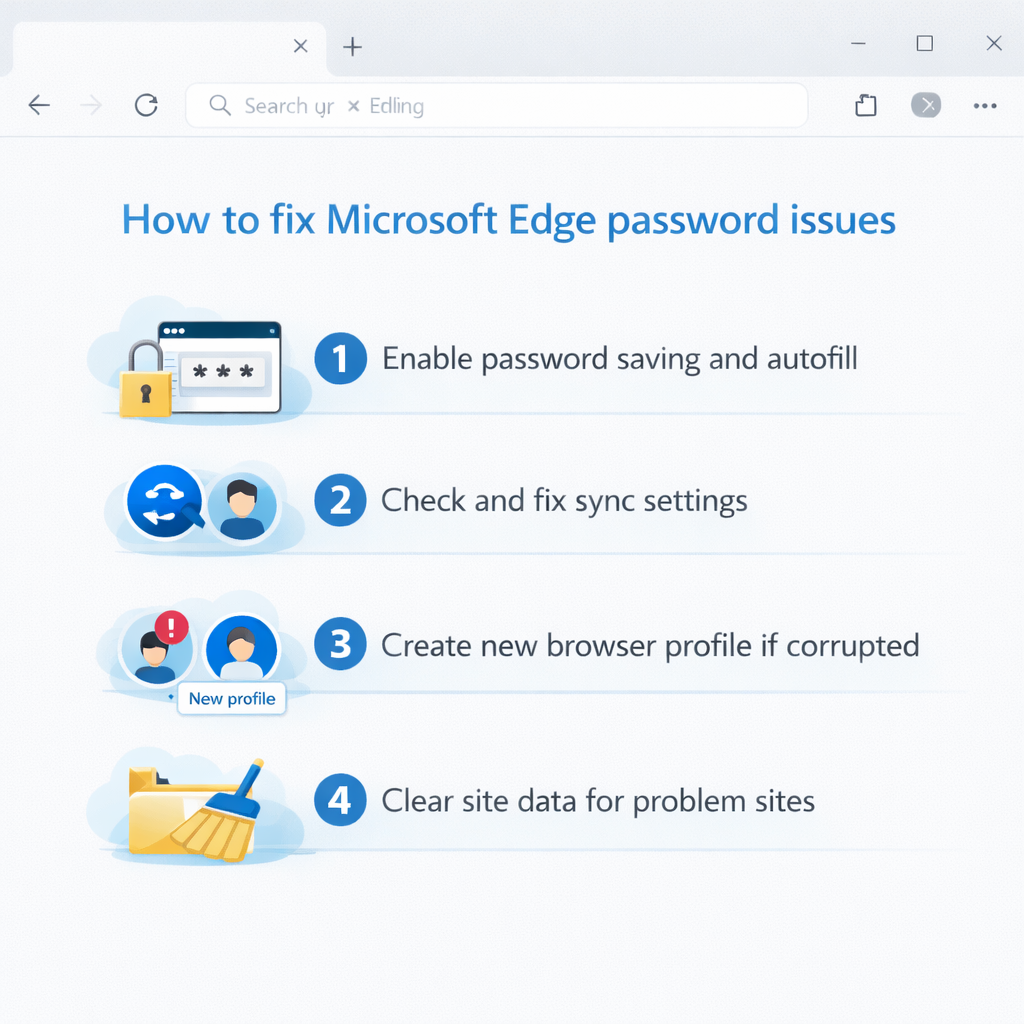Click "Check and fix sync settings" text
Screen dimensions: 1024x1024
pyautogui.click(x=564, y=501)
